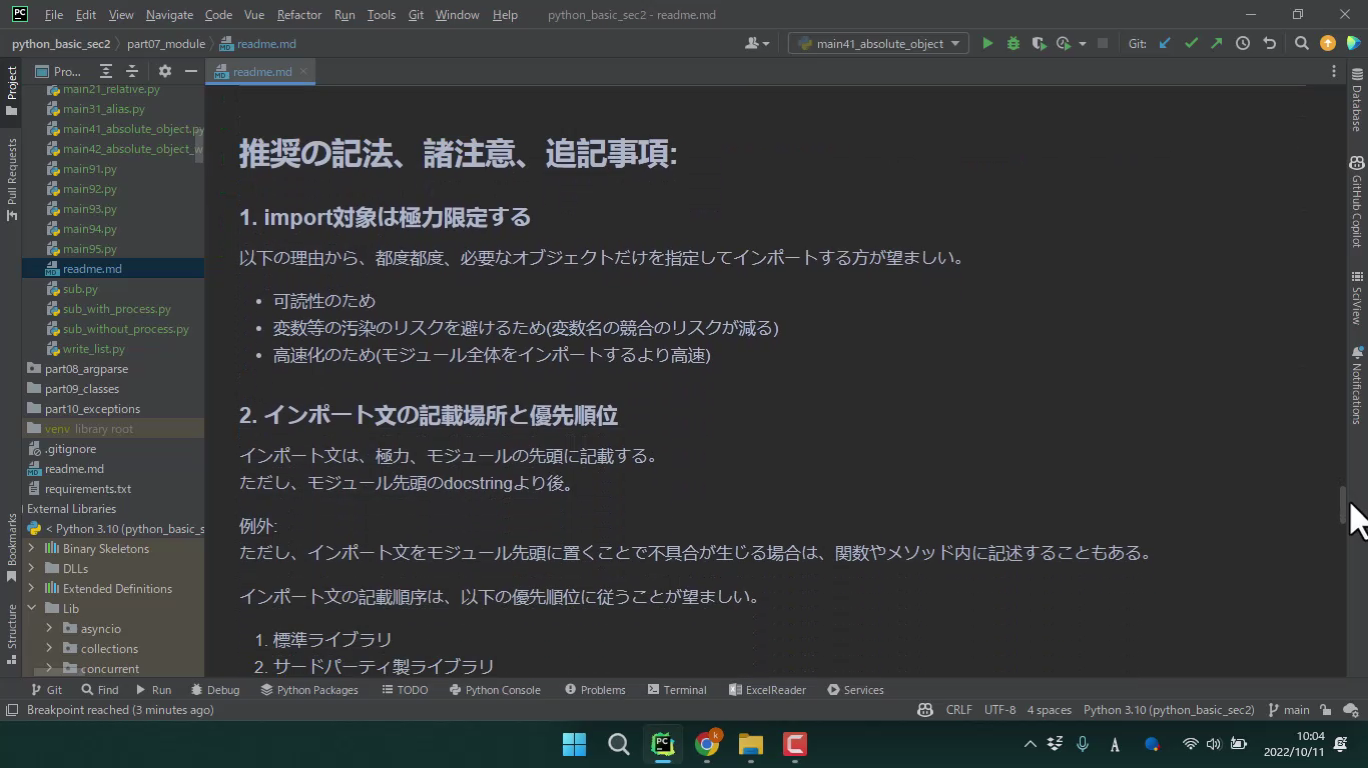Start debugging with the green bug icon
This screenshot has height=768, width=1368.
(1013, 44)
